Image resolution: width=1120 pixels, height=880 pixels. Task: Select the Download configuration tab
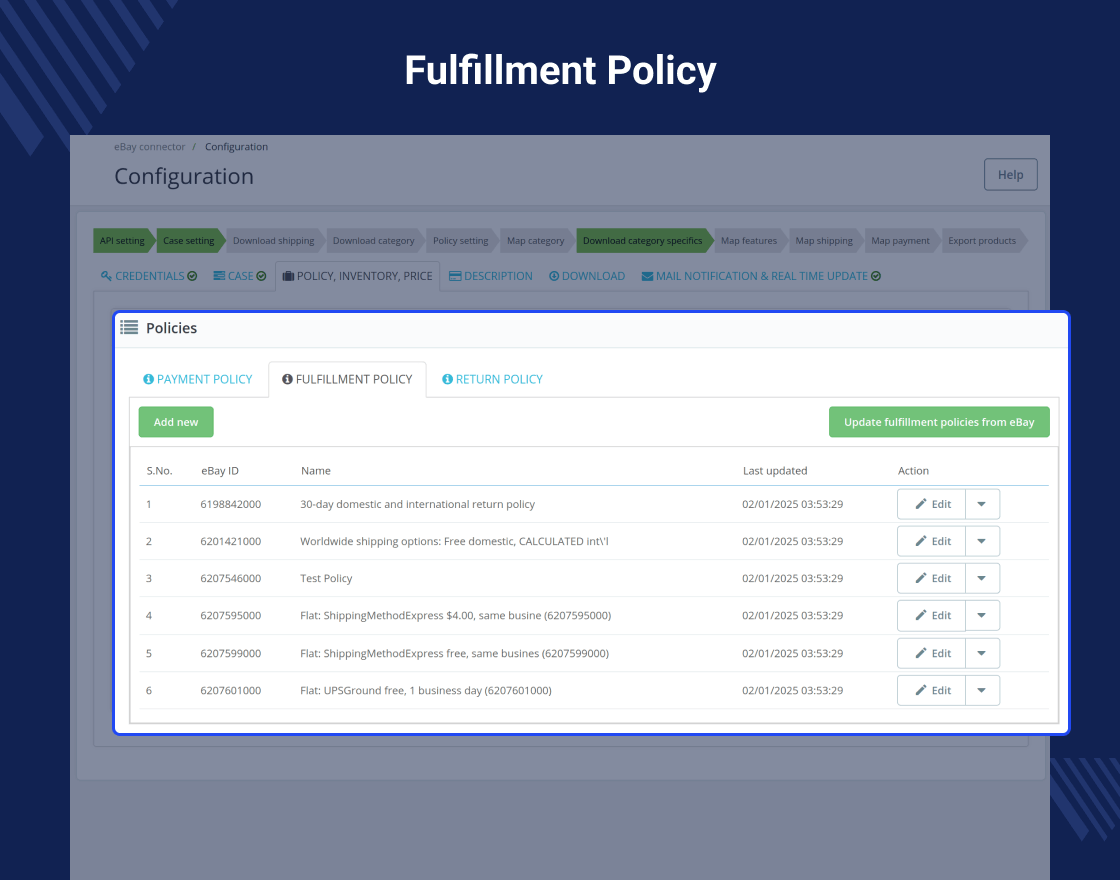click(x=587, y=276)
